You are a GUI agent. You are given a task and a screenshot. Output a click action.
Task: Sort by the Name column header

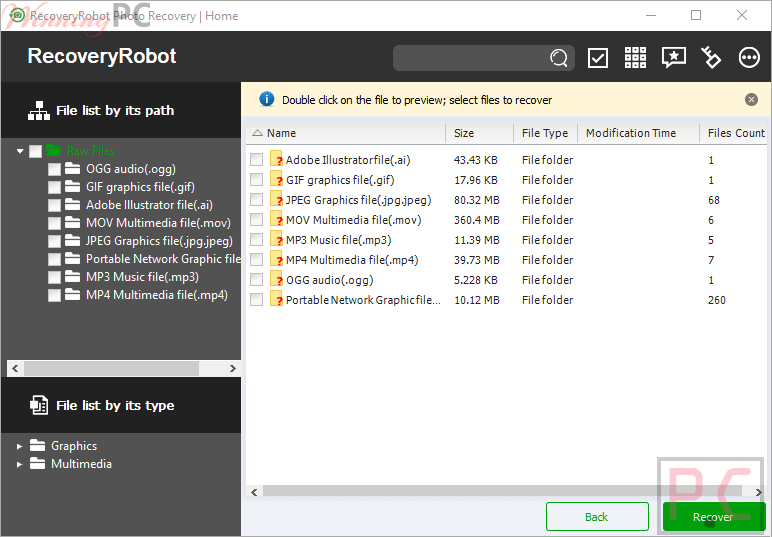coord(346,133)
